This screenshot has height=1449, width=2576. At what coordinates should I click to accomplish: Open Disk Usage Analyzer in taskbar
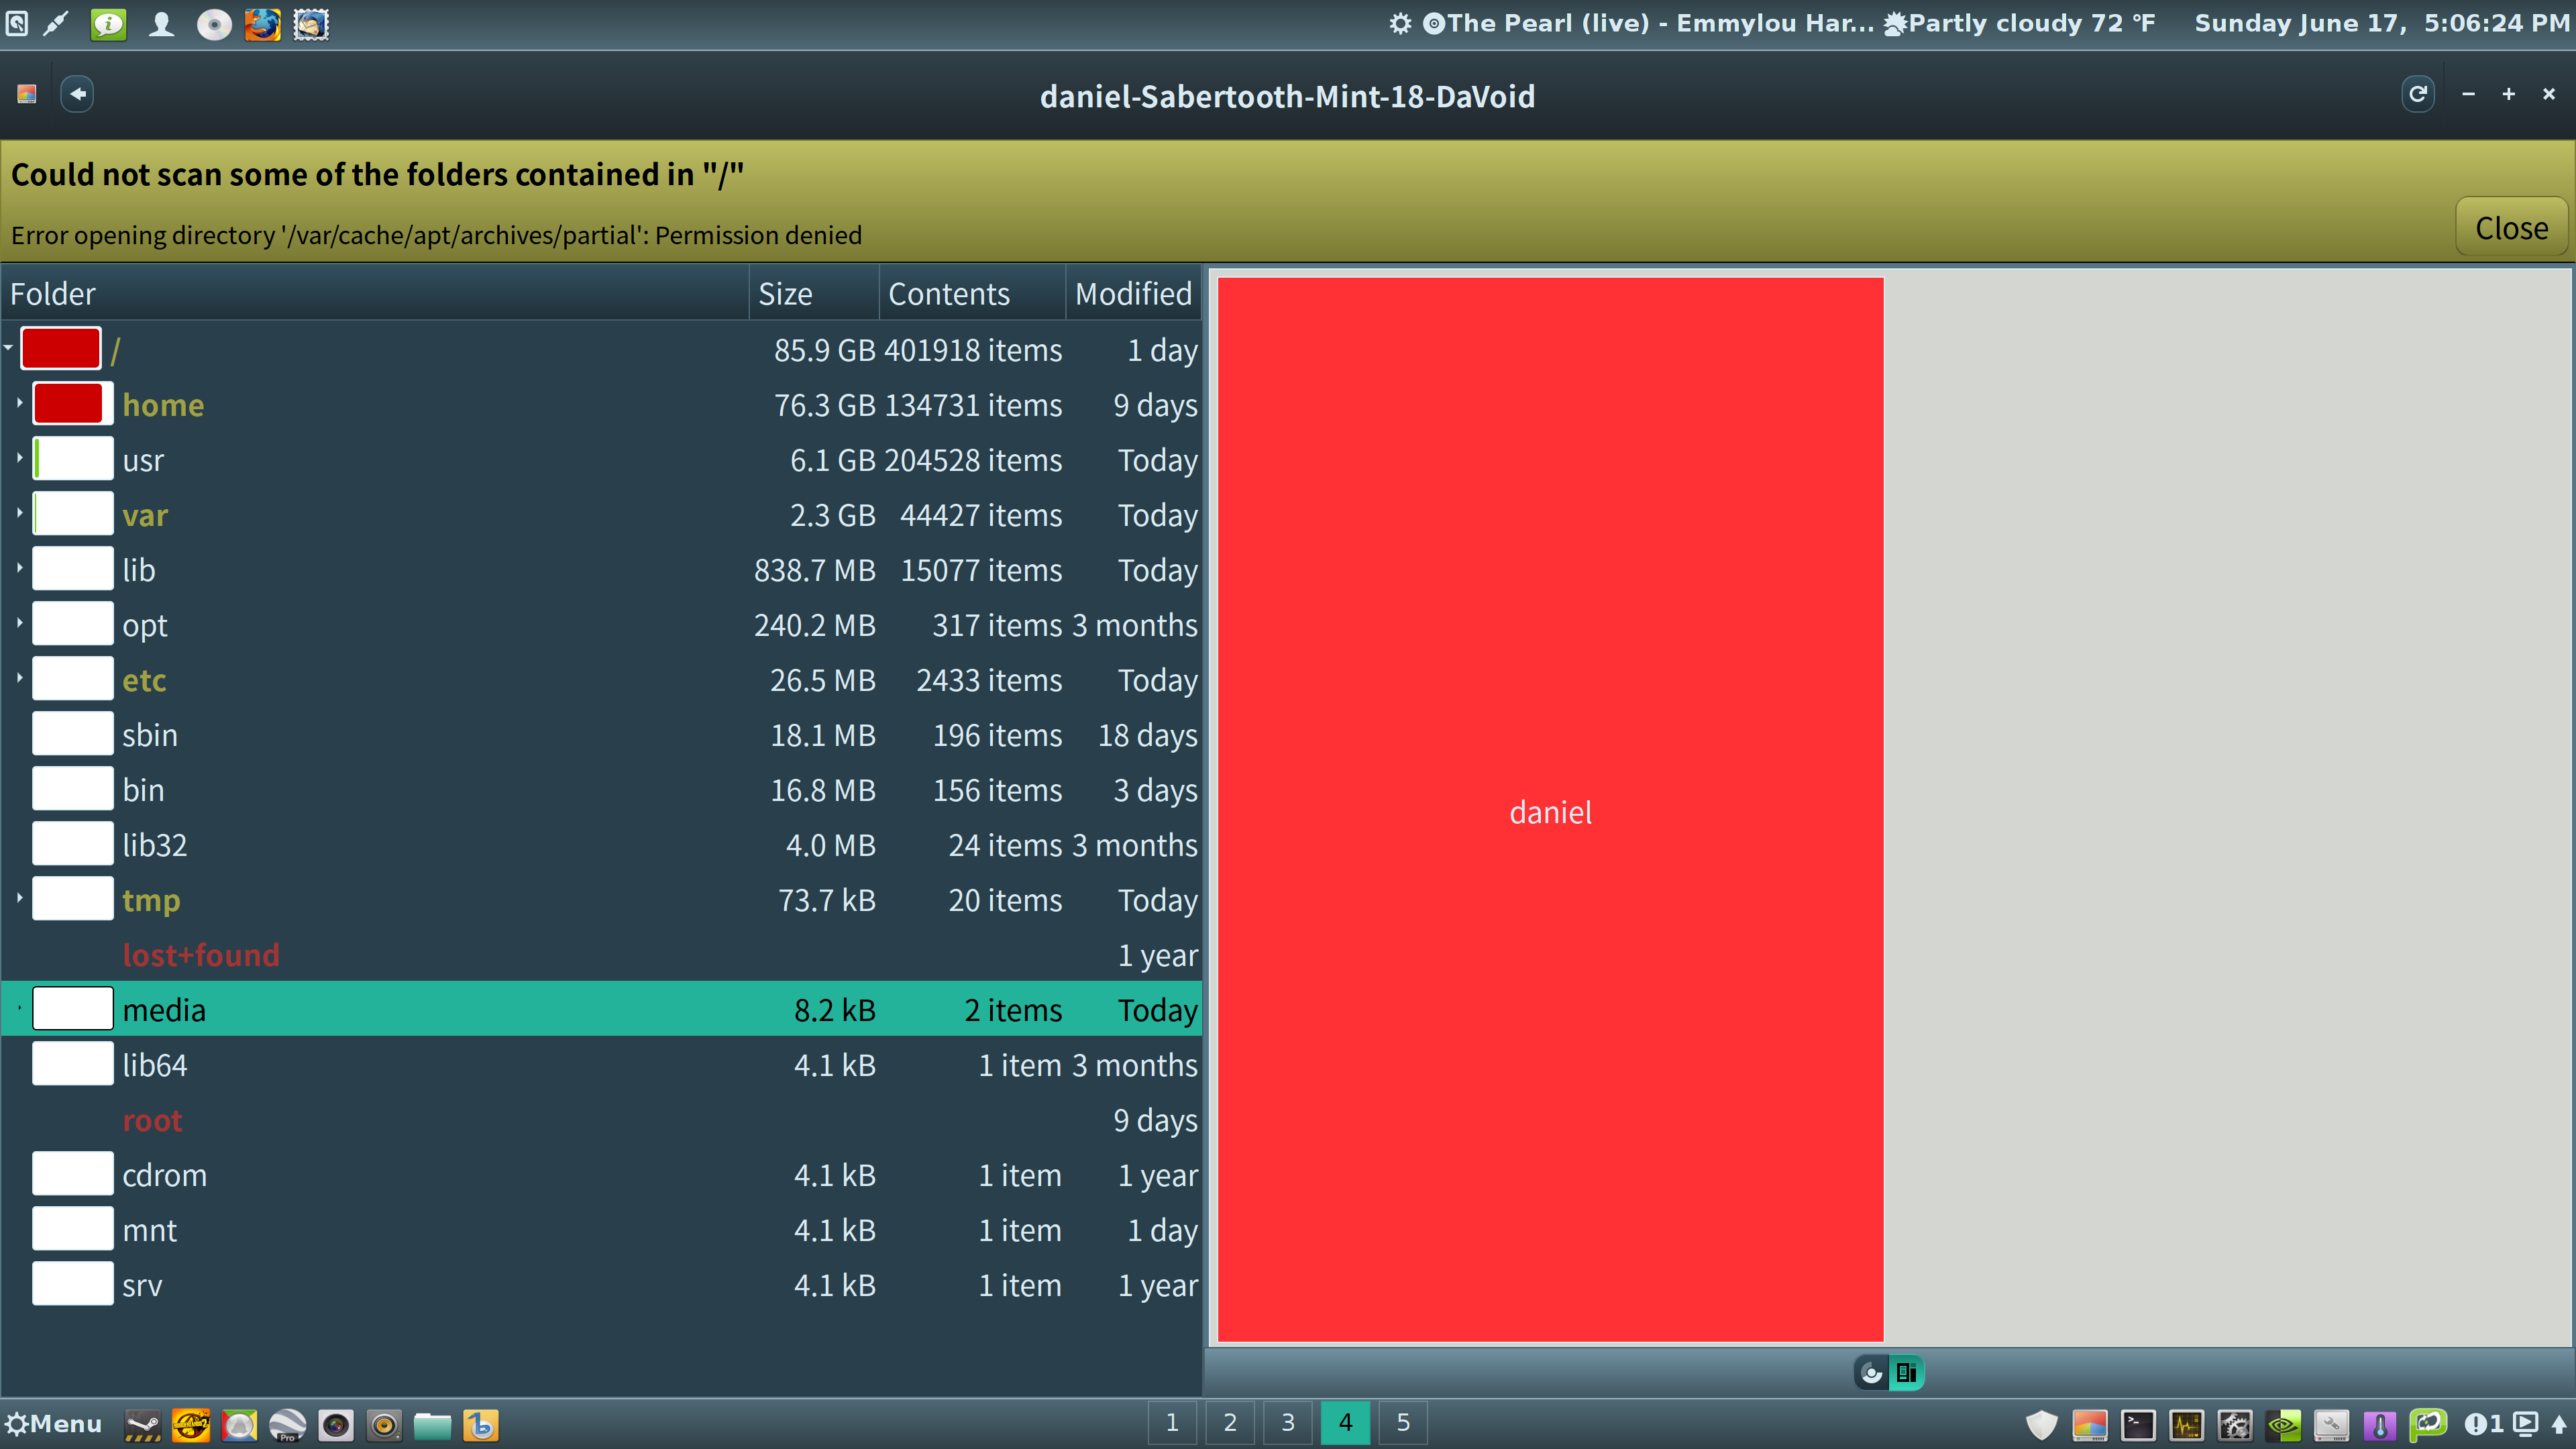2089,1425
